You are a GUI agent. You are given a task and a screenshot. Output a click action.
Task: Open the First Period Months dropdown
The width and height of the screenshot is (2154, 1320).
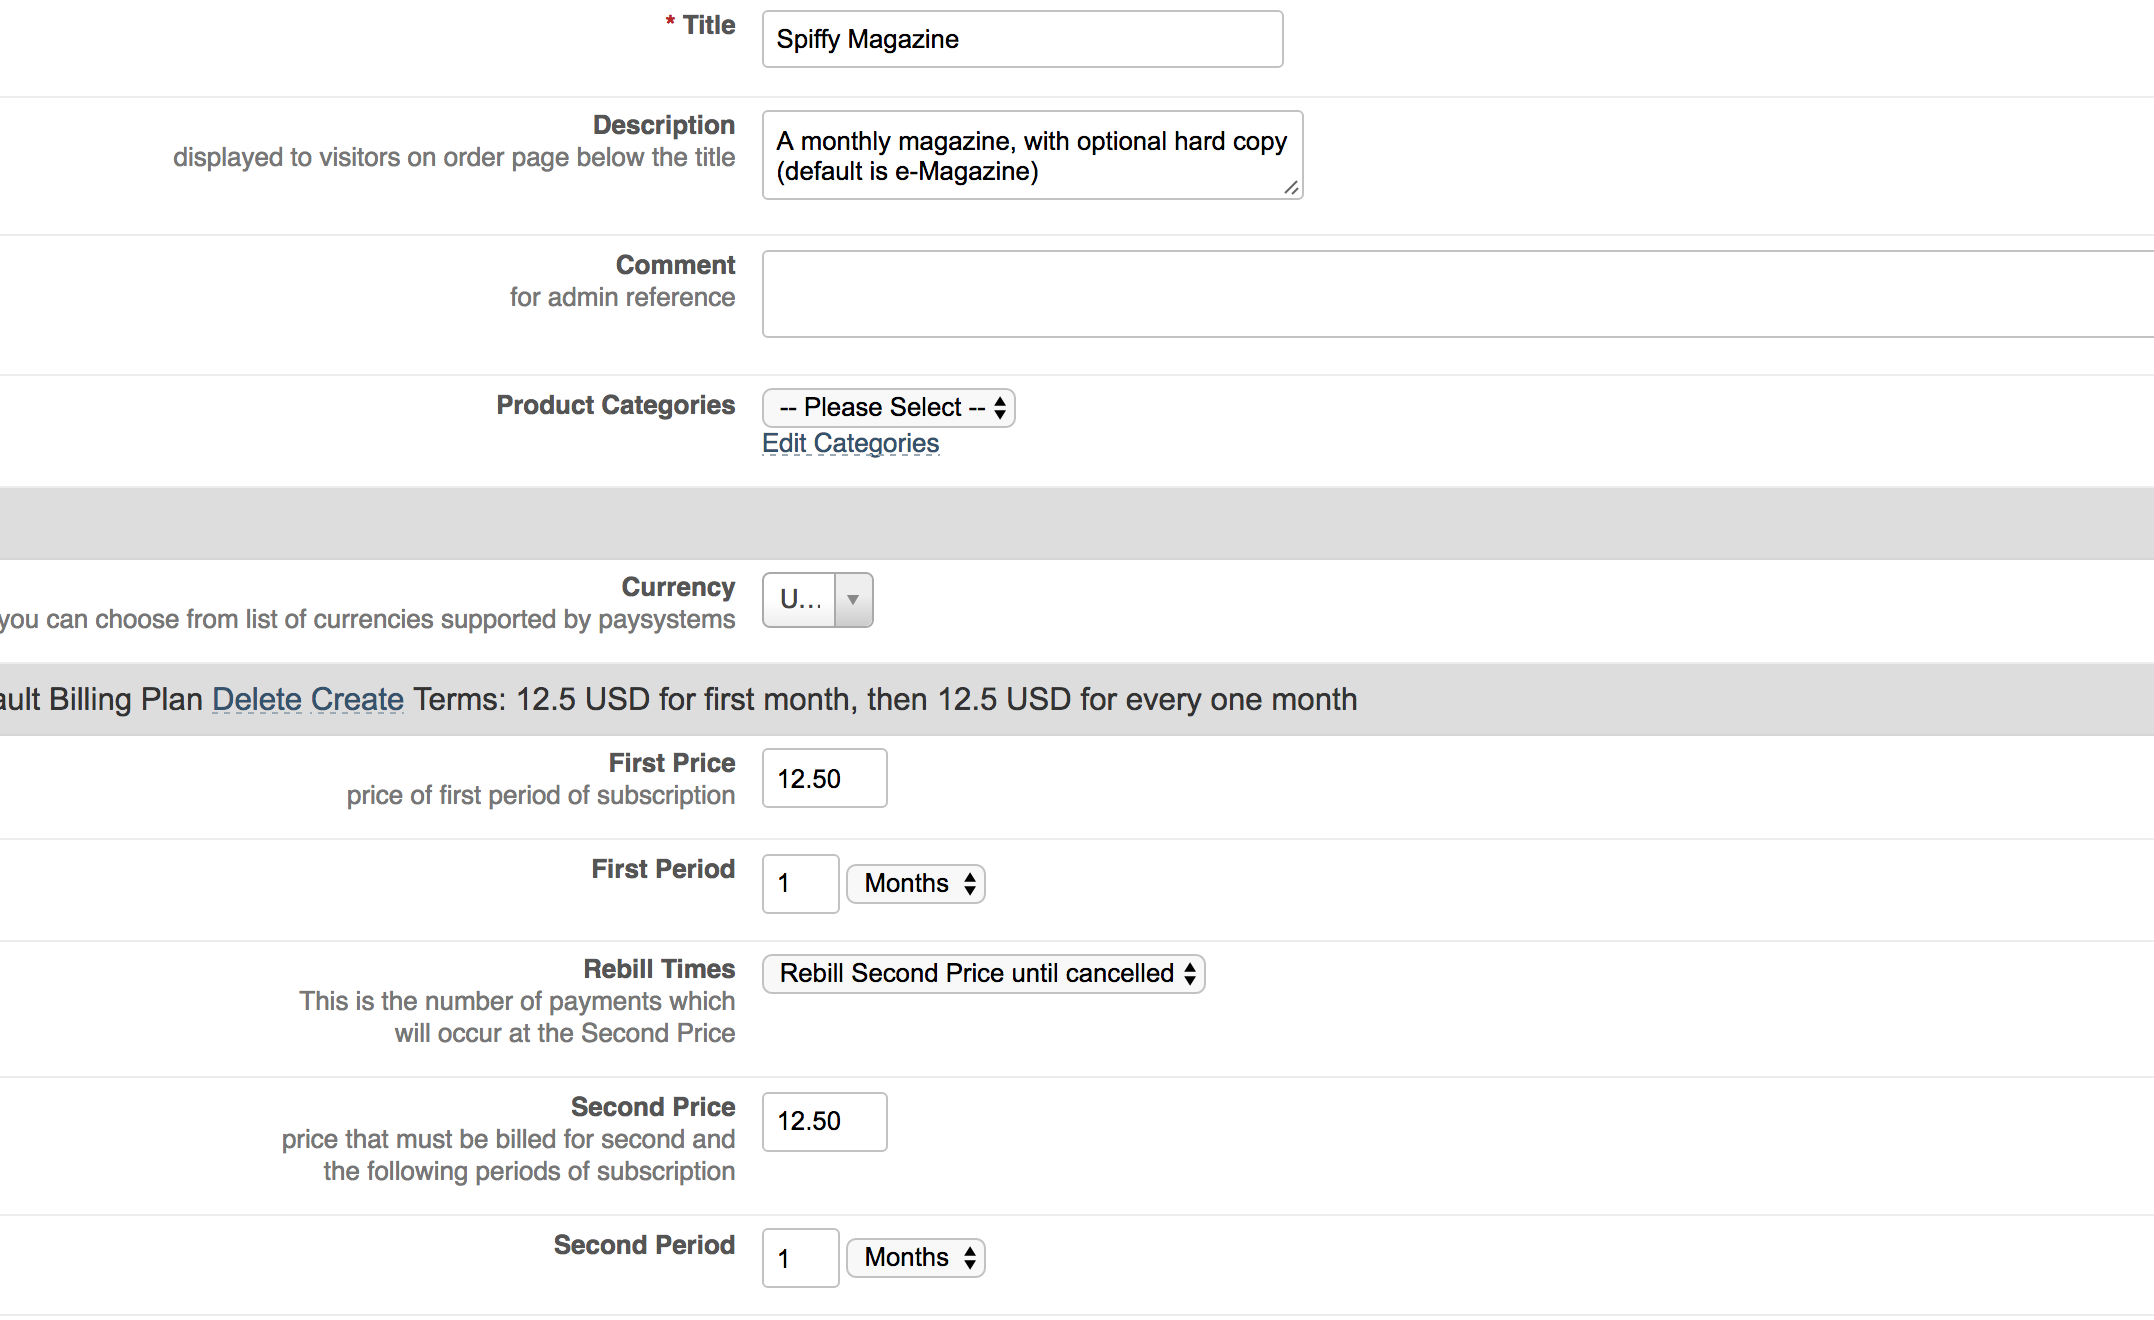(916, 884)
